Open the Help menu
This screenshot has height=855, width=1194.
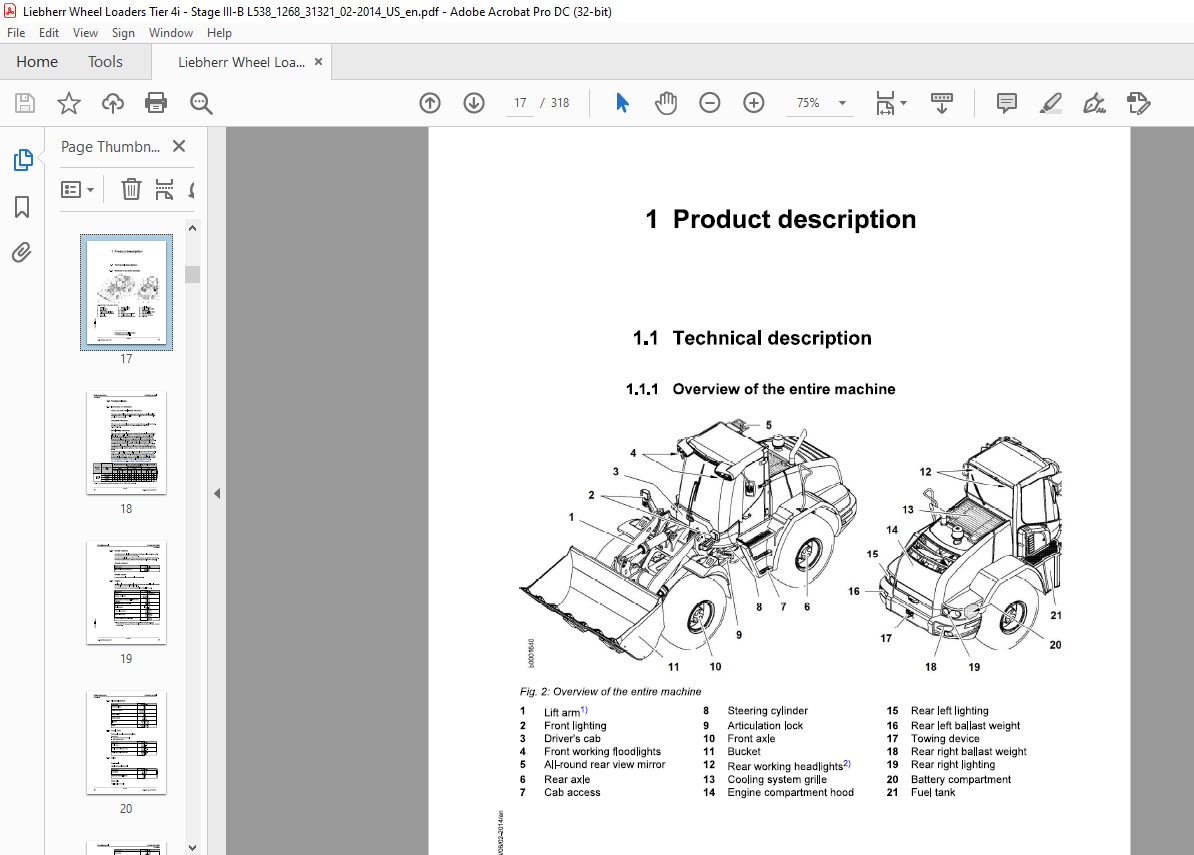click(219, 33)
